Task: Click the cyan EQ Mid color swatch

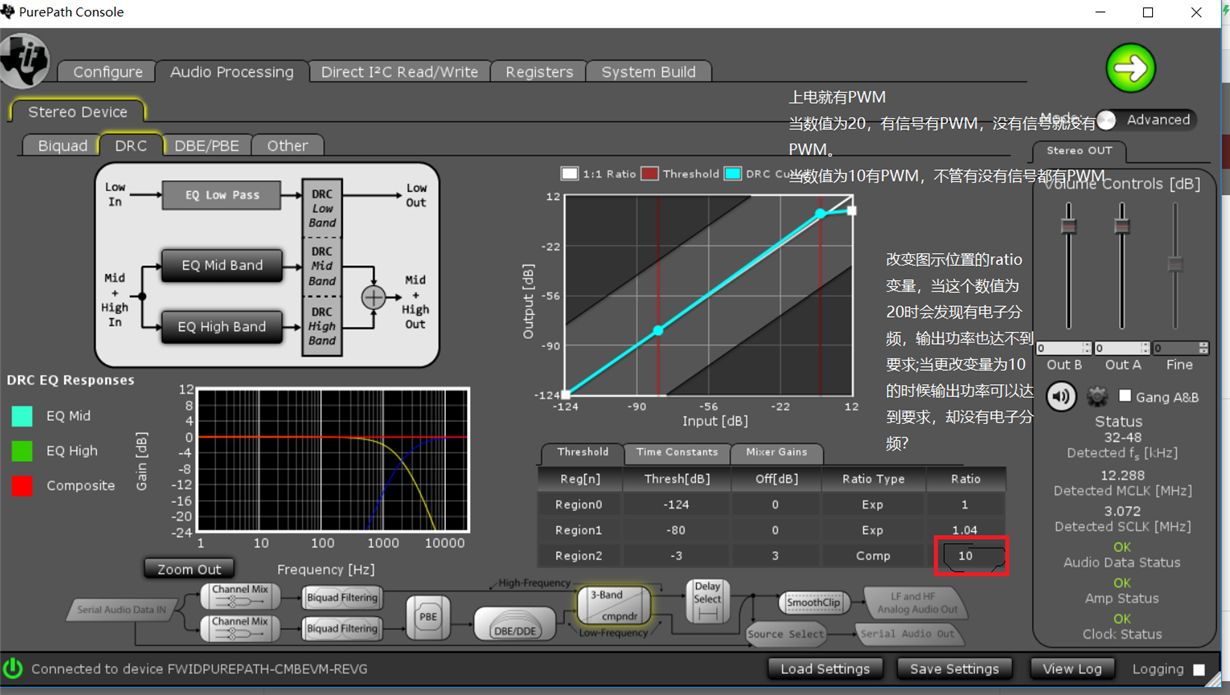Action: tap(22, 416)
